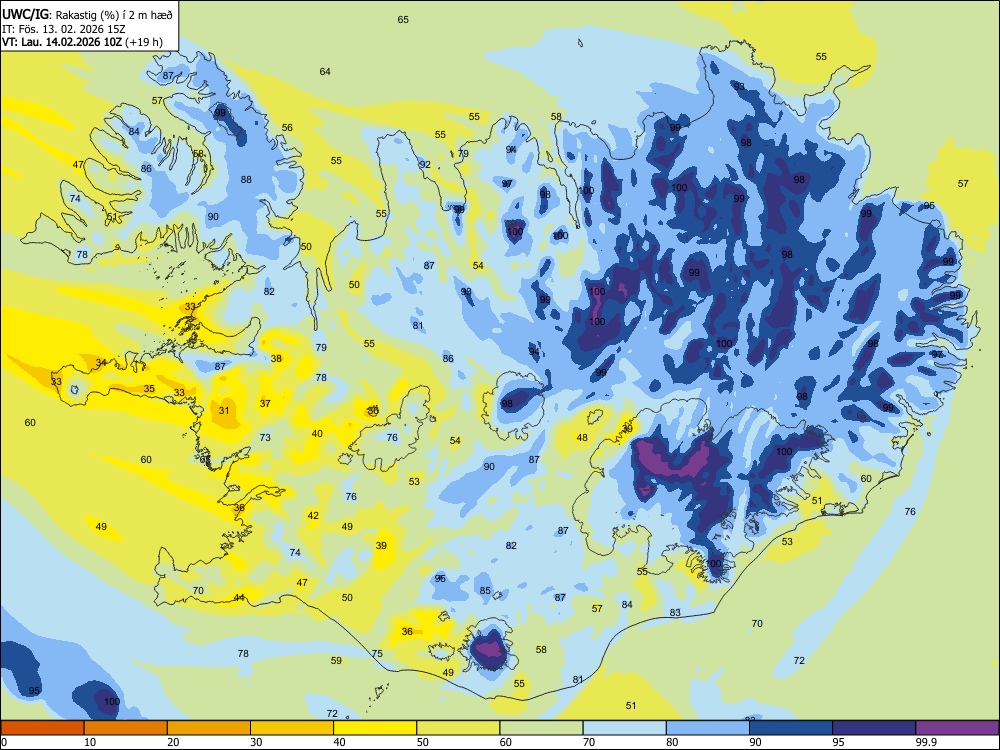Pick the pale green 60–70 legend swatch
The height and width of the screenshot is (750, 1000).
pyautogui.click(x=541, y=728)
